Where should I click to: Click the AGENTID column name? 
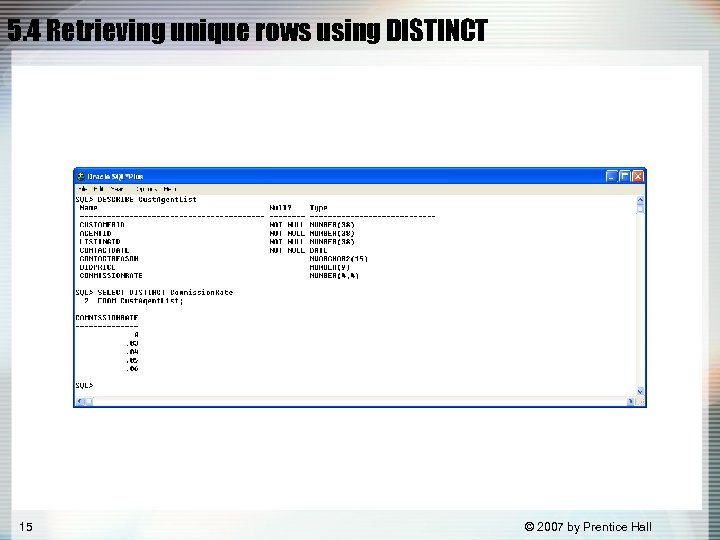click(96, 233)
